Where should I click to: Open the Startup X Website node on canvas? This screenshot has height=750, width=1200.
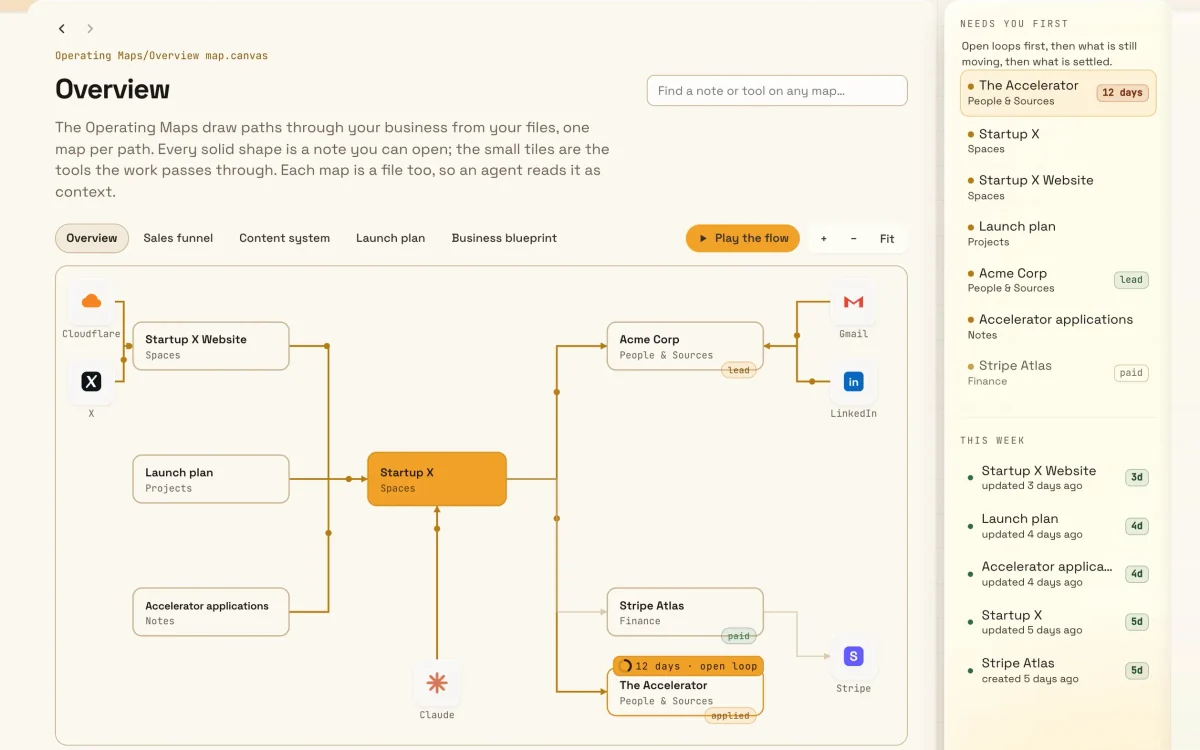tap(211, 346)
